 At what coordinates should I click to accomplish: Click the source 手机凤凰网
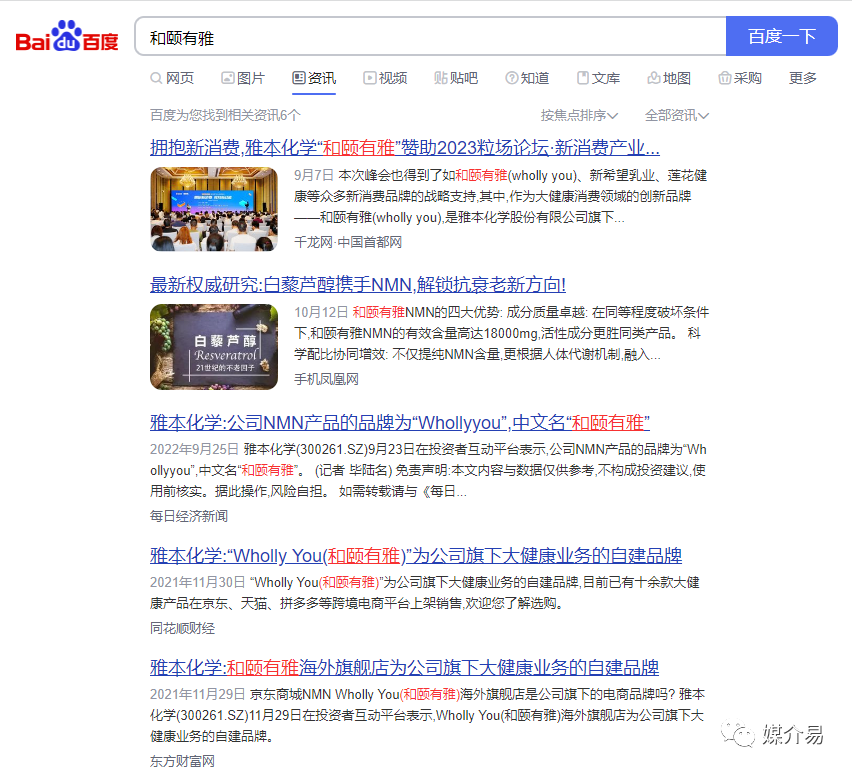pyautogui.click(x=326, y=379)
